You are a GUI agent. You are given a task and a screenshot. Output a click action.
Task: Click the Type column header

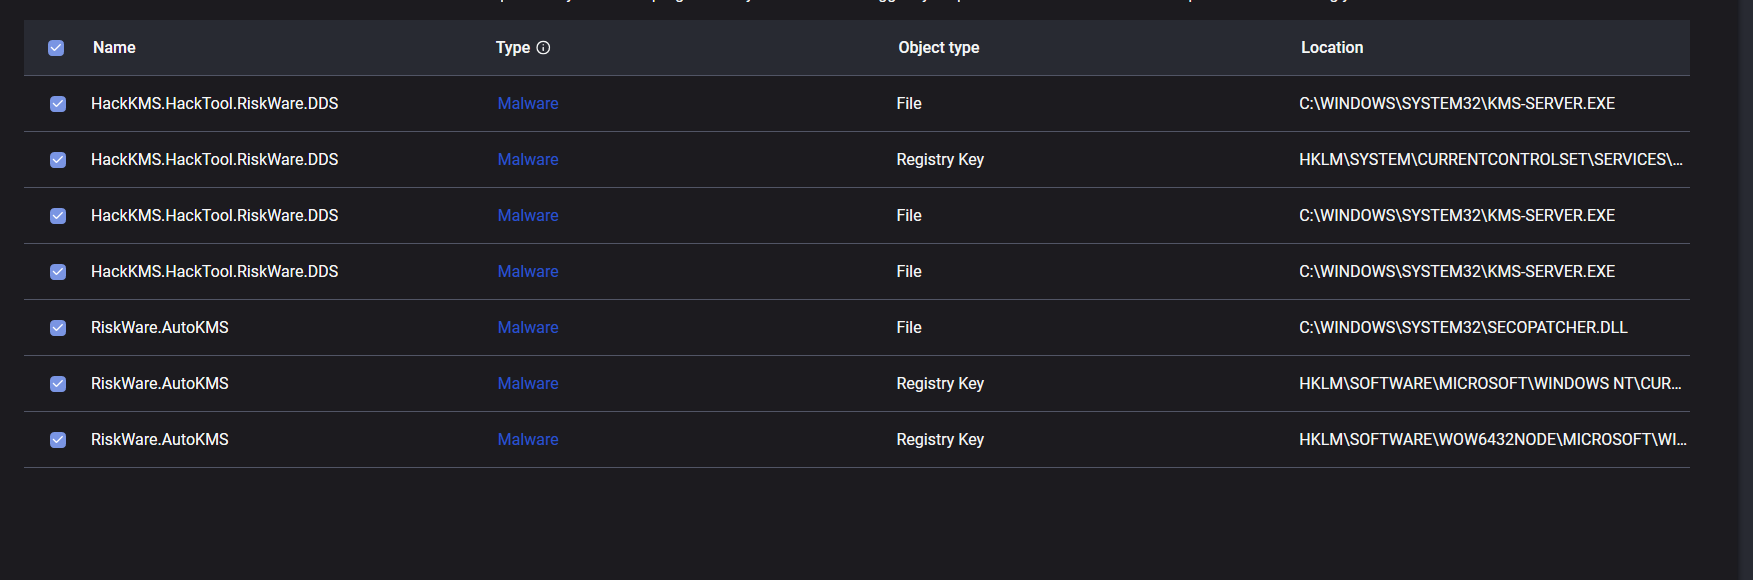pyautogui.click(x=513, y=48)
